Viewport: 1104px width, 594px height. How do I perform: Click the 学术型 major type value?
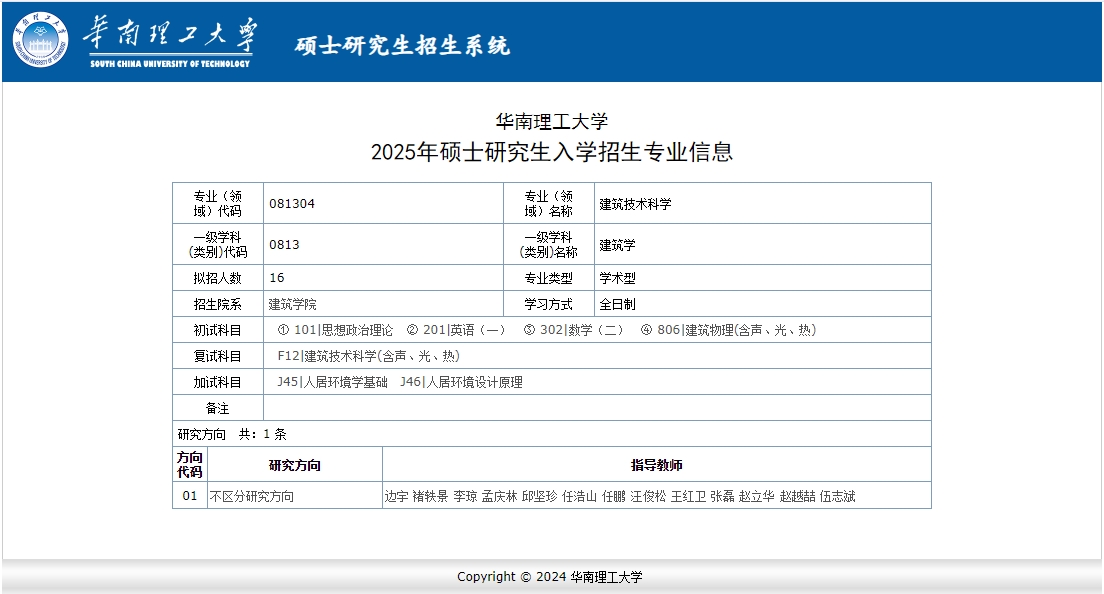[617, 278]
